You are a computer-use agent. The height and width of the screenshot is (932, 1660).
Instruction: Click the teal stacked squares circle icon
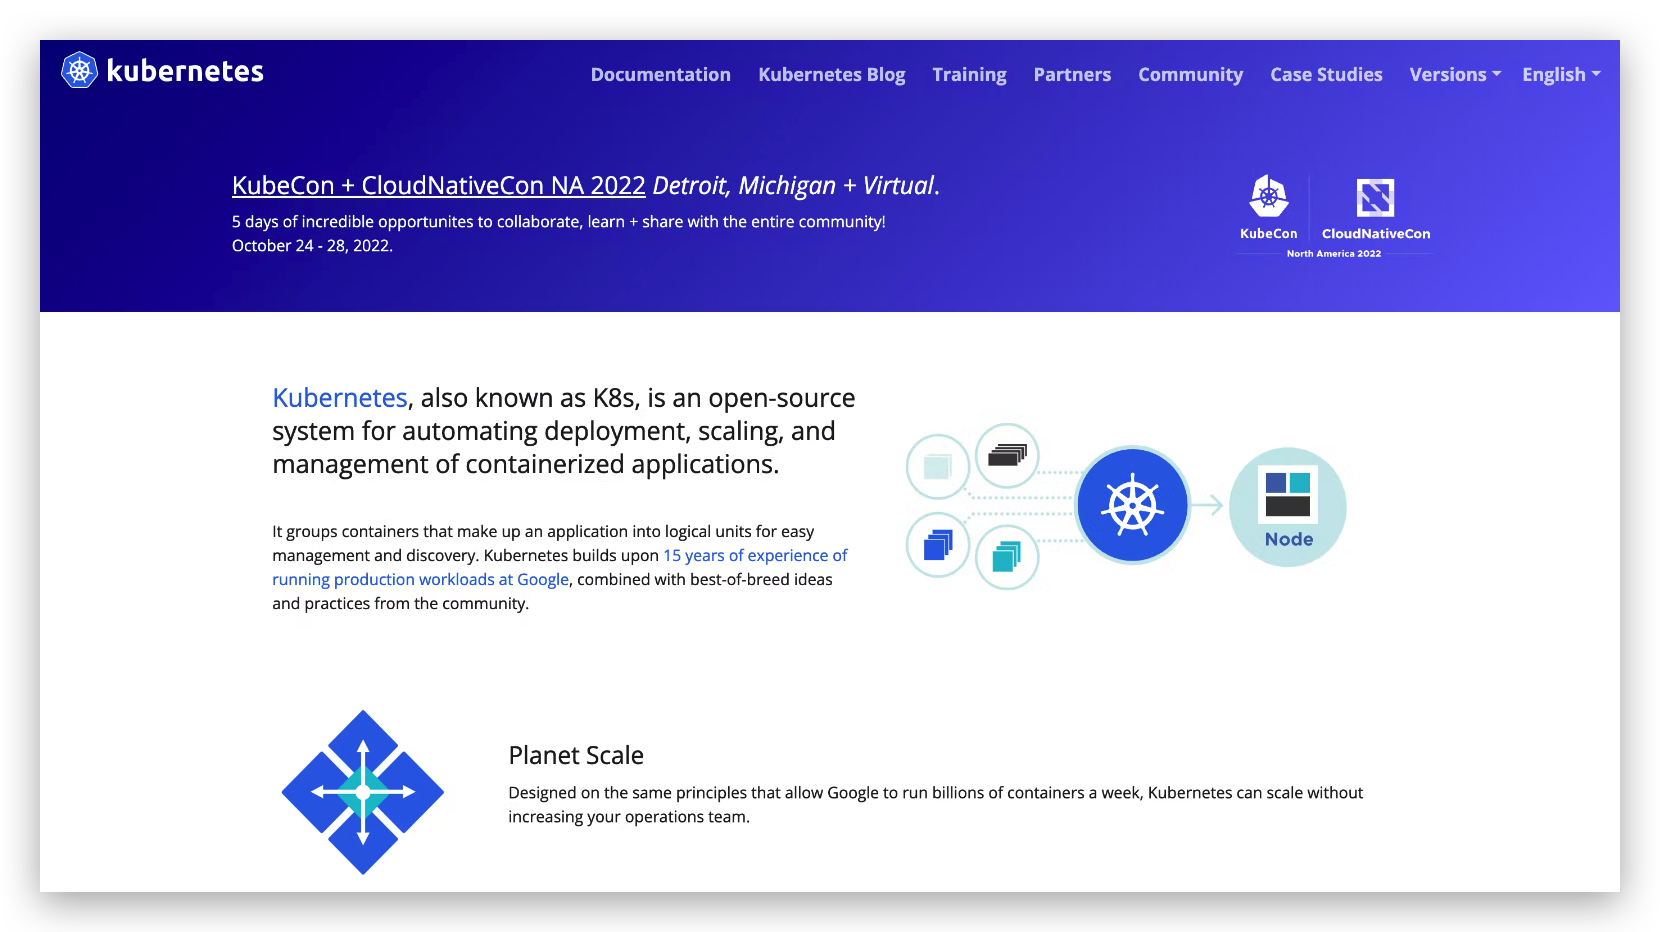point(1007,557)
